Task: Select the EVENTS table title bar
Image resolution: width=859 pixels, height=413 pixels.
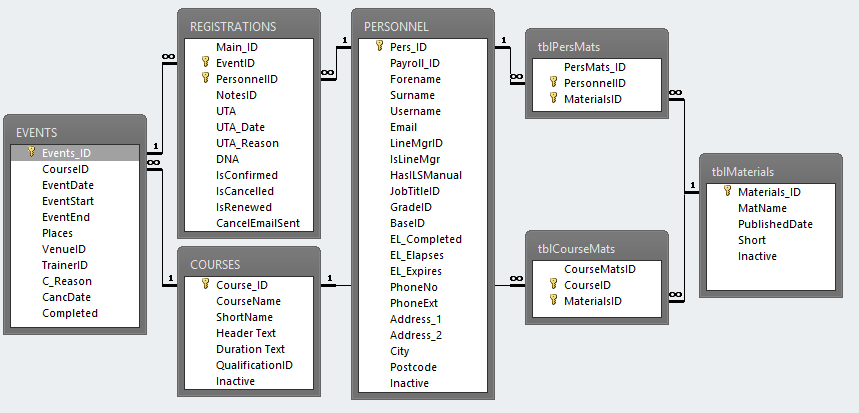Action: tap(75, 131)
